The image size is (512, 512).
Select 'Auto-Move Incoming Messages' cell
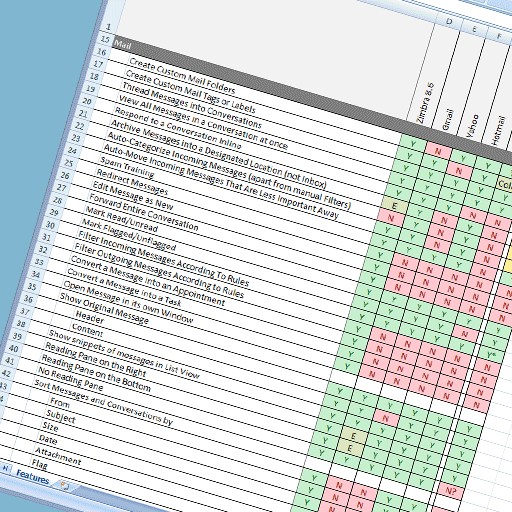click(221, 181)
